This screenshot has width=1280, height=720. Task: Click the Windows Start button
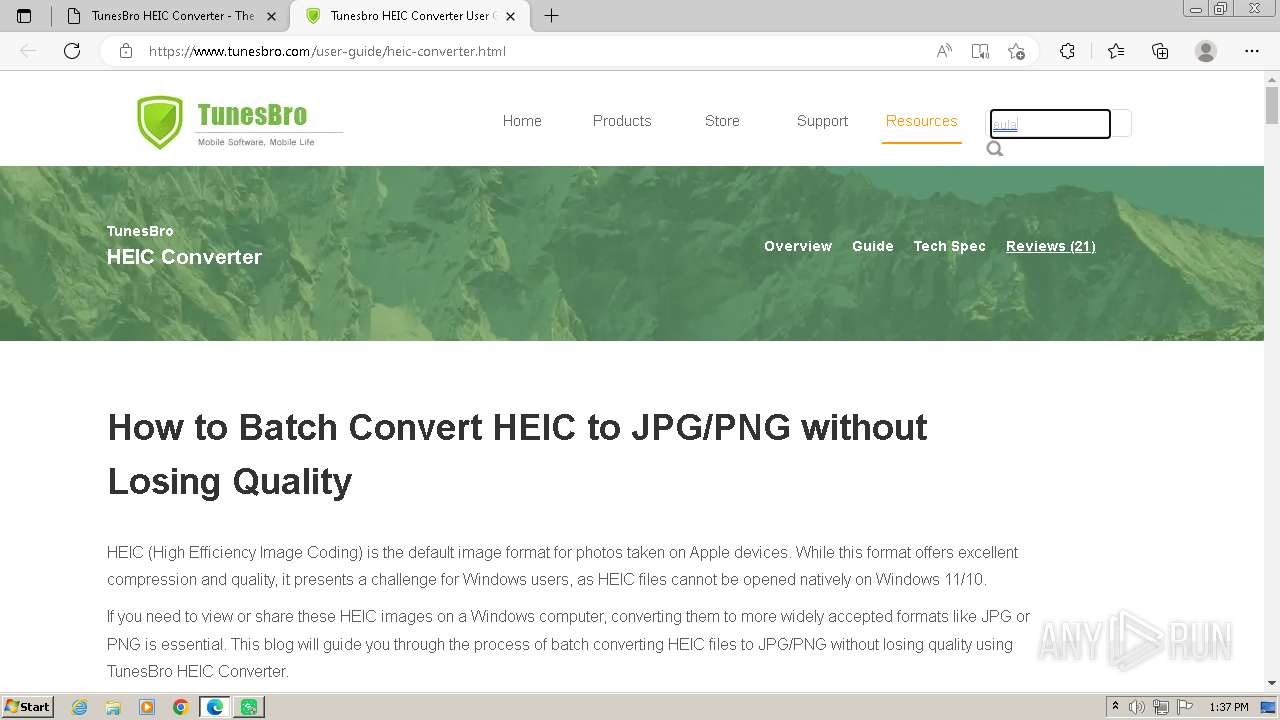coord(28,707)
